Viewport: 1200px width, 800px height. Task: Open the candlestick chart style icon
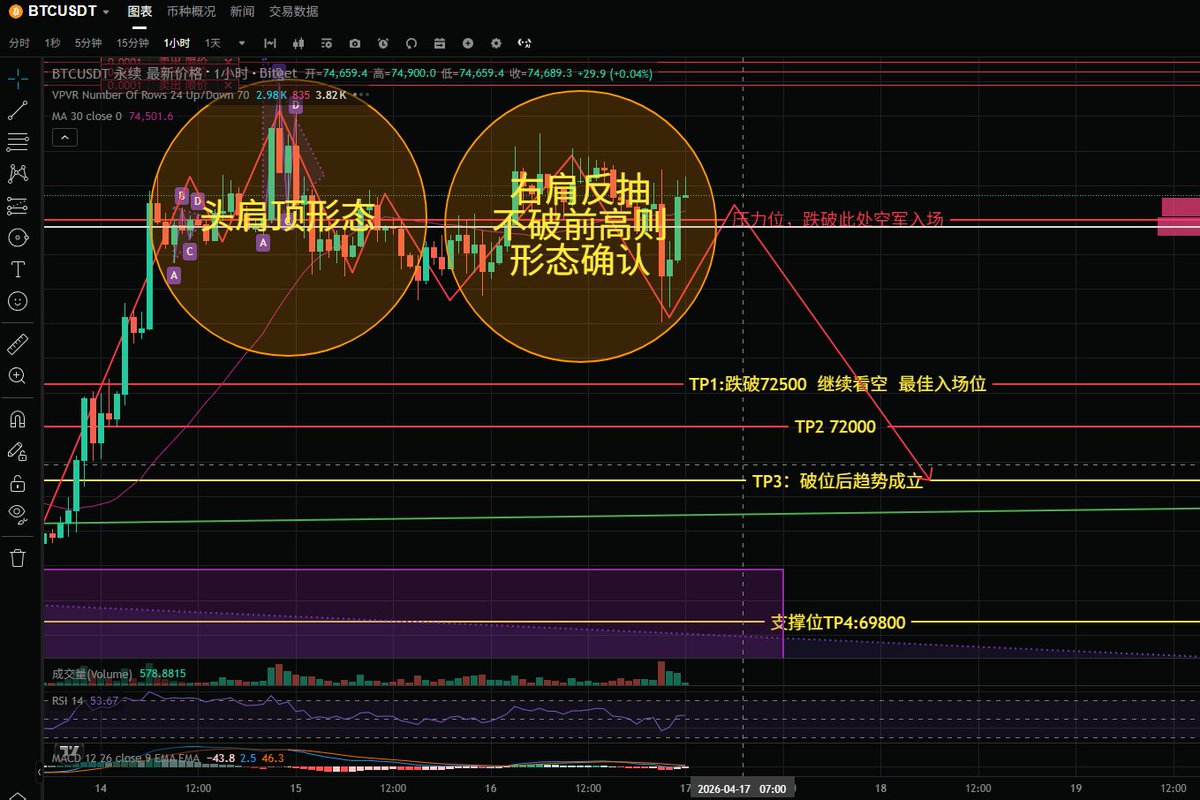[x=297, y=43]
